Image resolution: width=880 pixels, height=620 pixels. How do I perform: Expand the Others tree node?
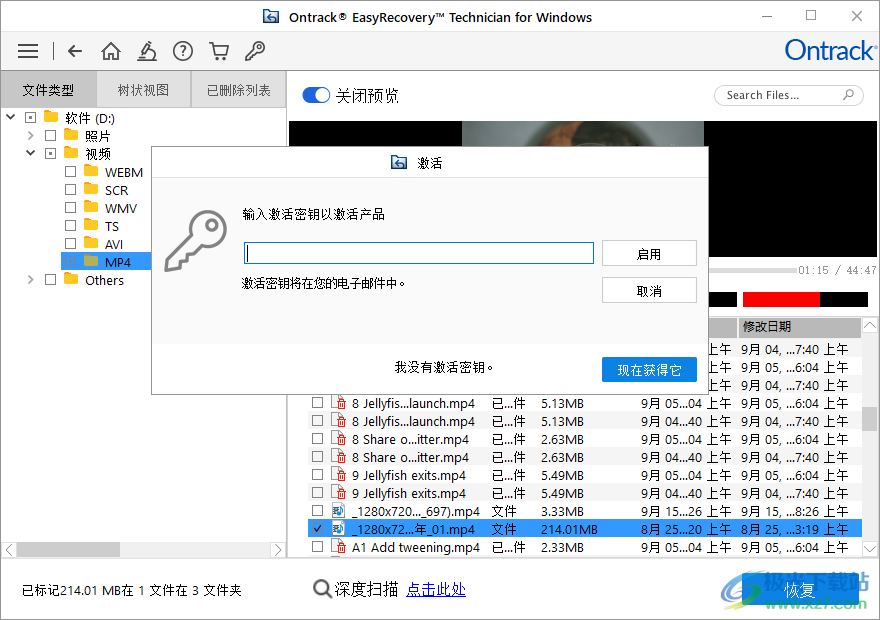coord(30,279)
